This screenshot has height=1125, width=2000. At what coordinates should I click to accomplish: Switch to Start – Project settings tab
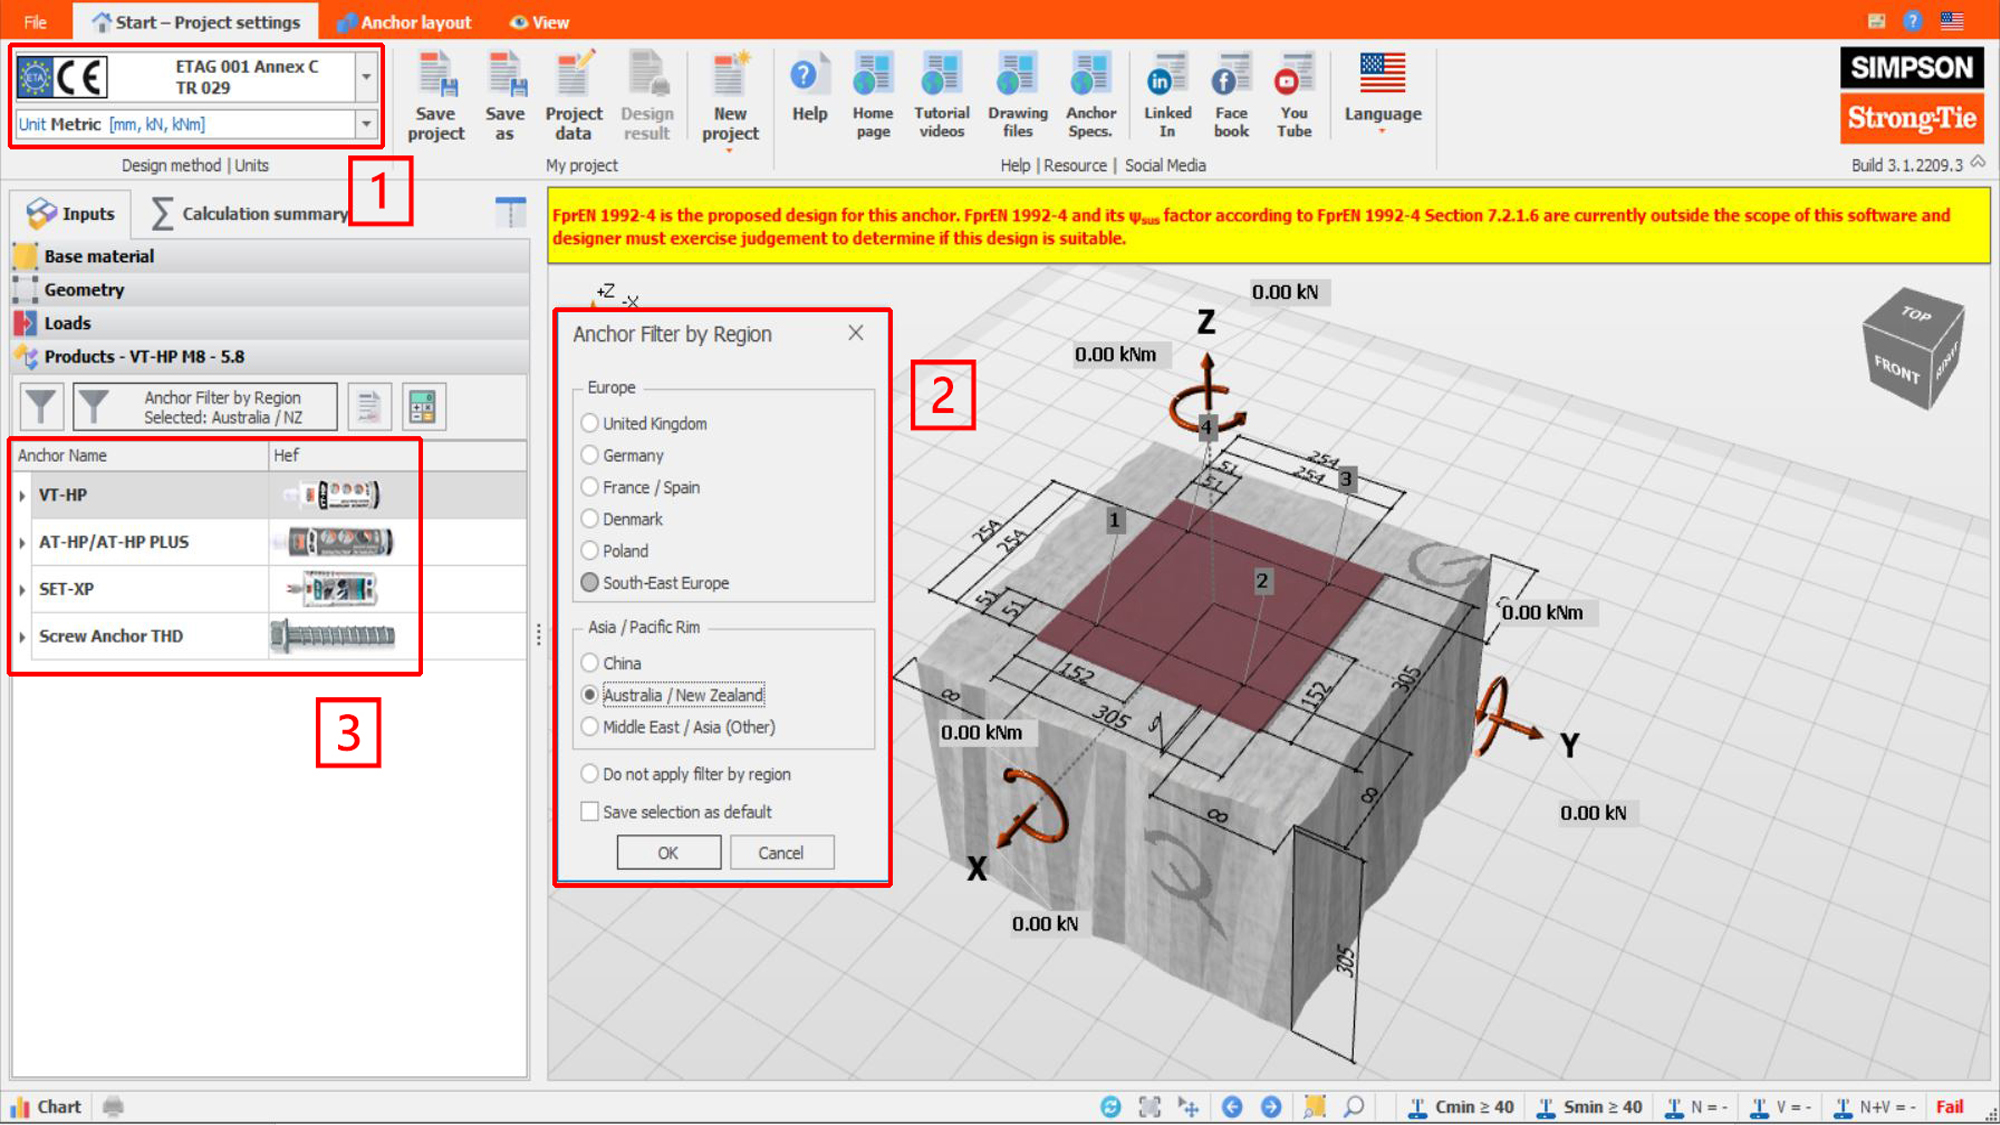pos(196,22)
